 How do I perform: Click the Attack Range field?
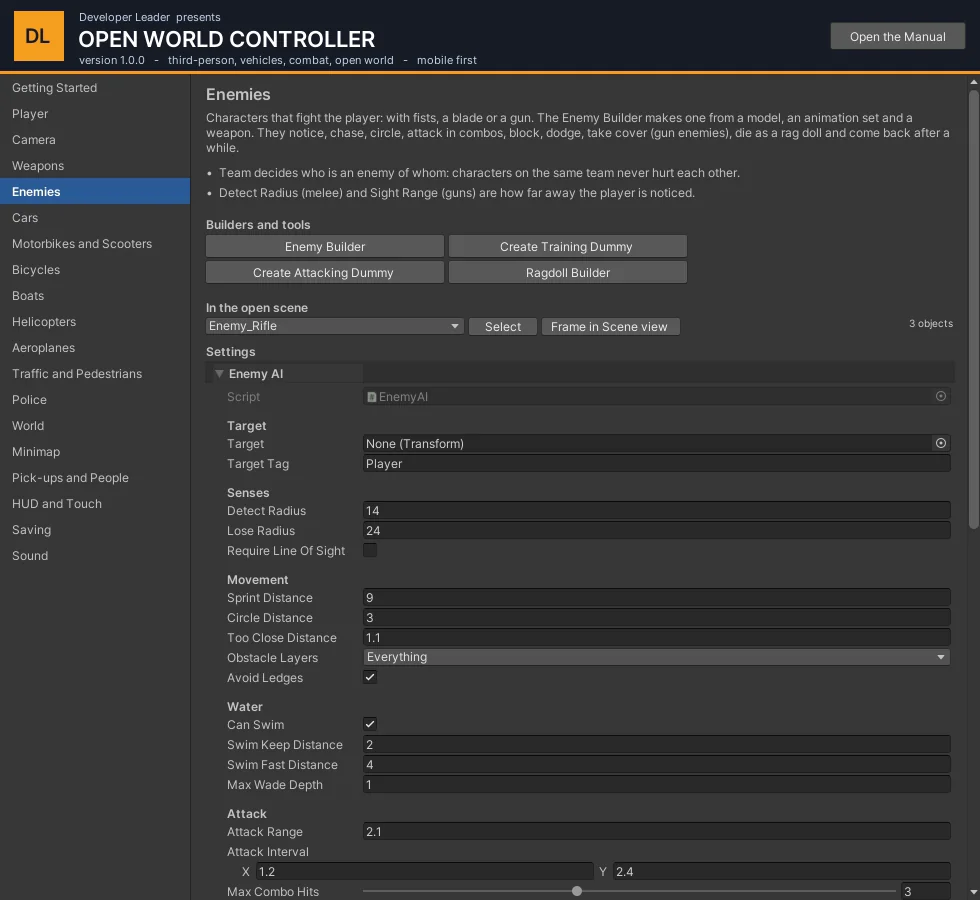[656, 831]
